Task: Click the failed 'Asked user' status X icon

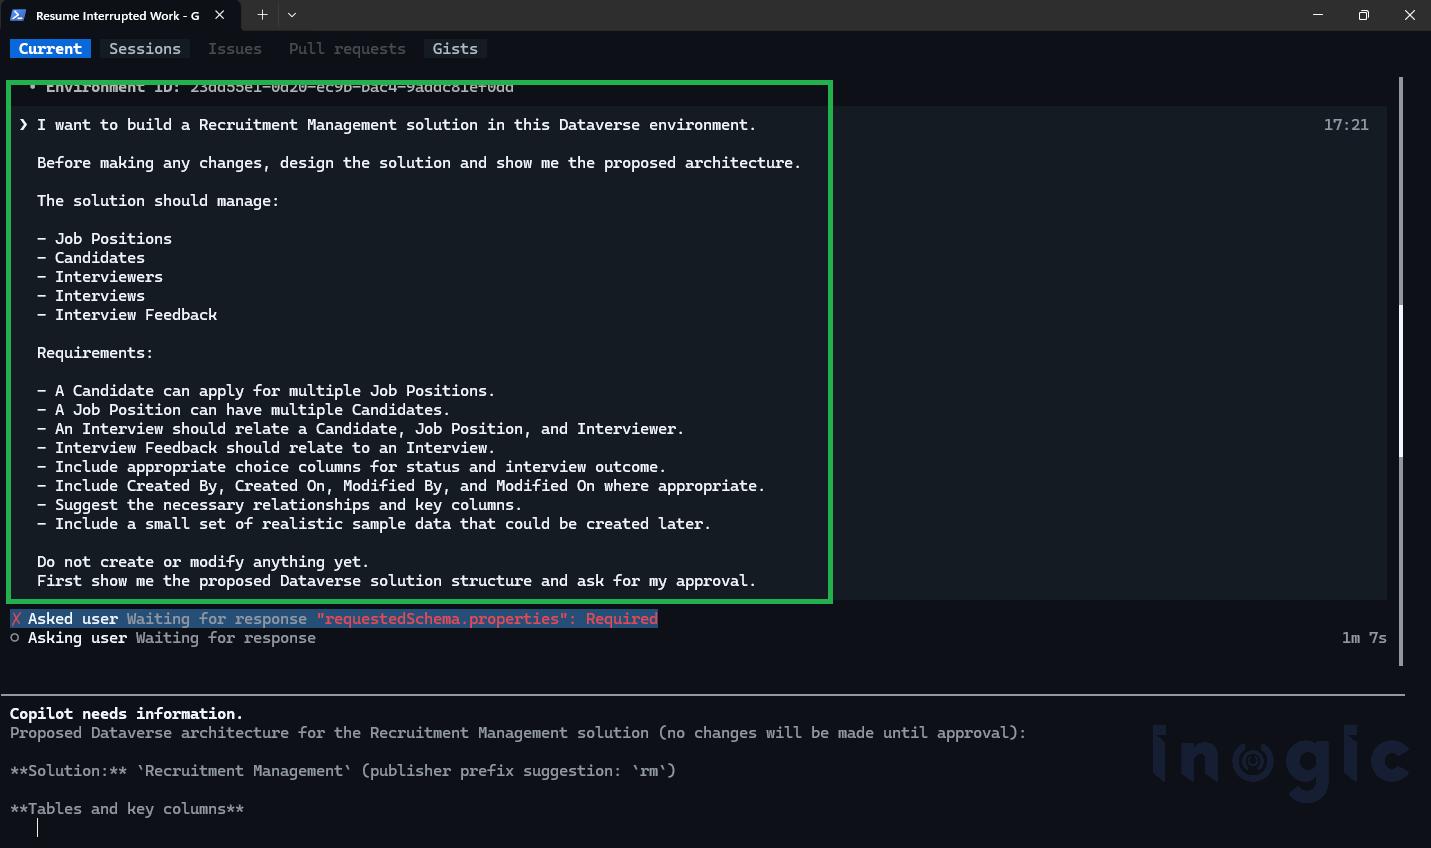Action: pos(15,619)
